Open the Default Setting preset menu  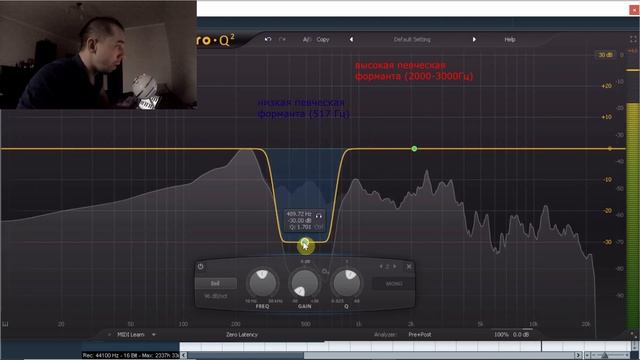click(412, 39)
